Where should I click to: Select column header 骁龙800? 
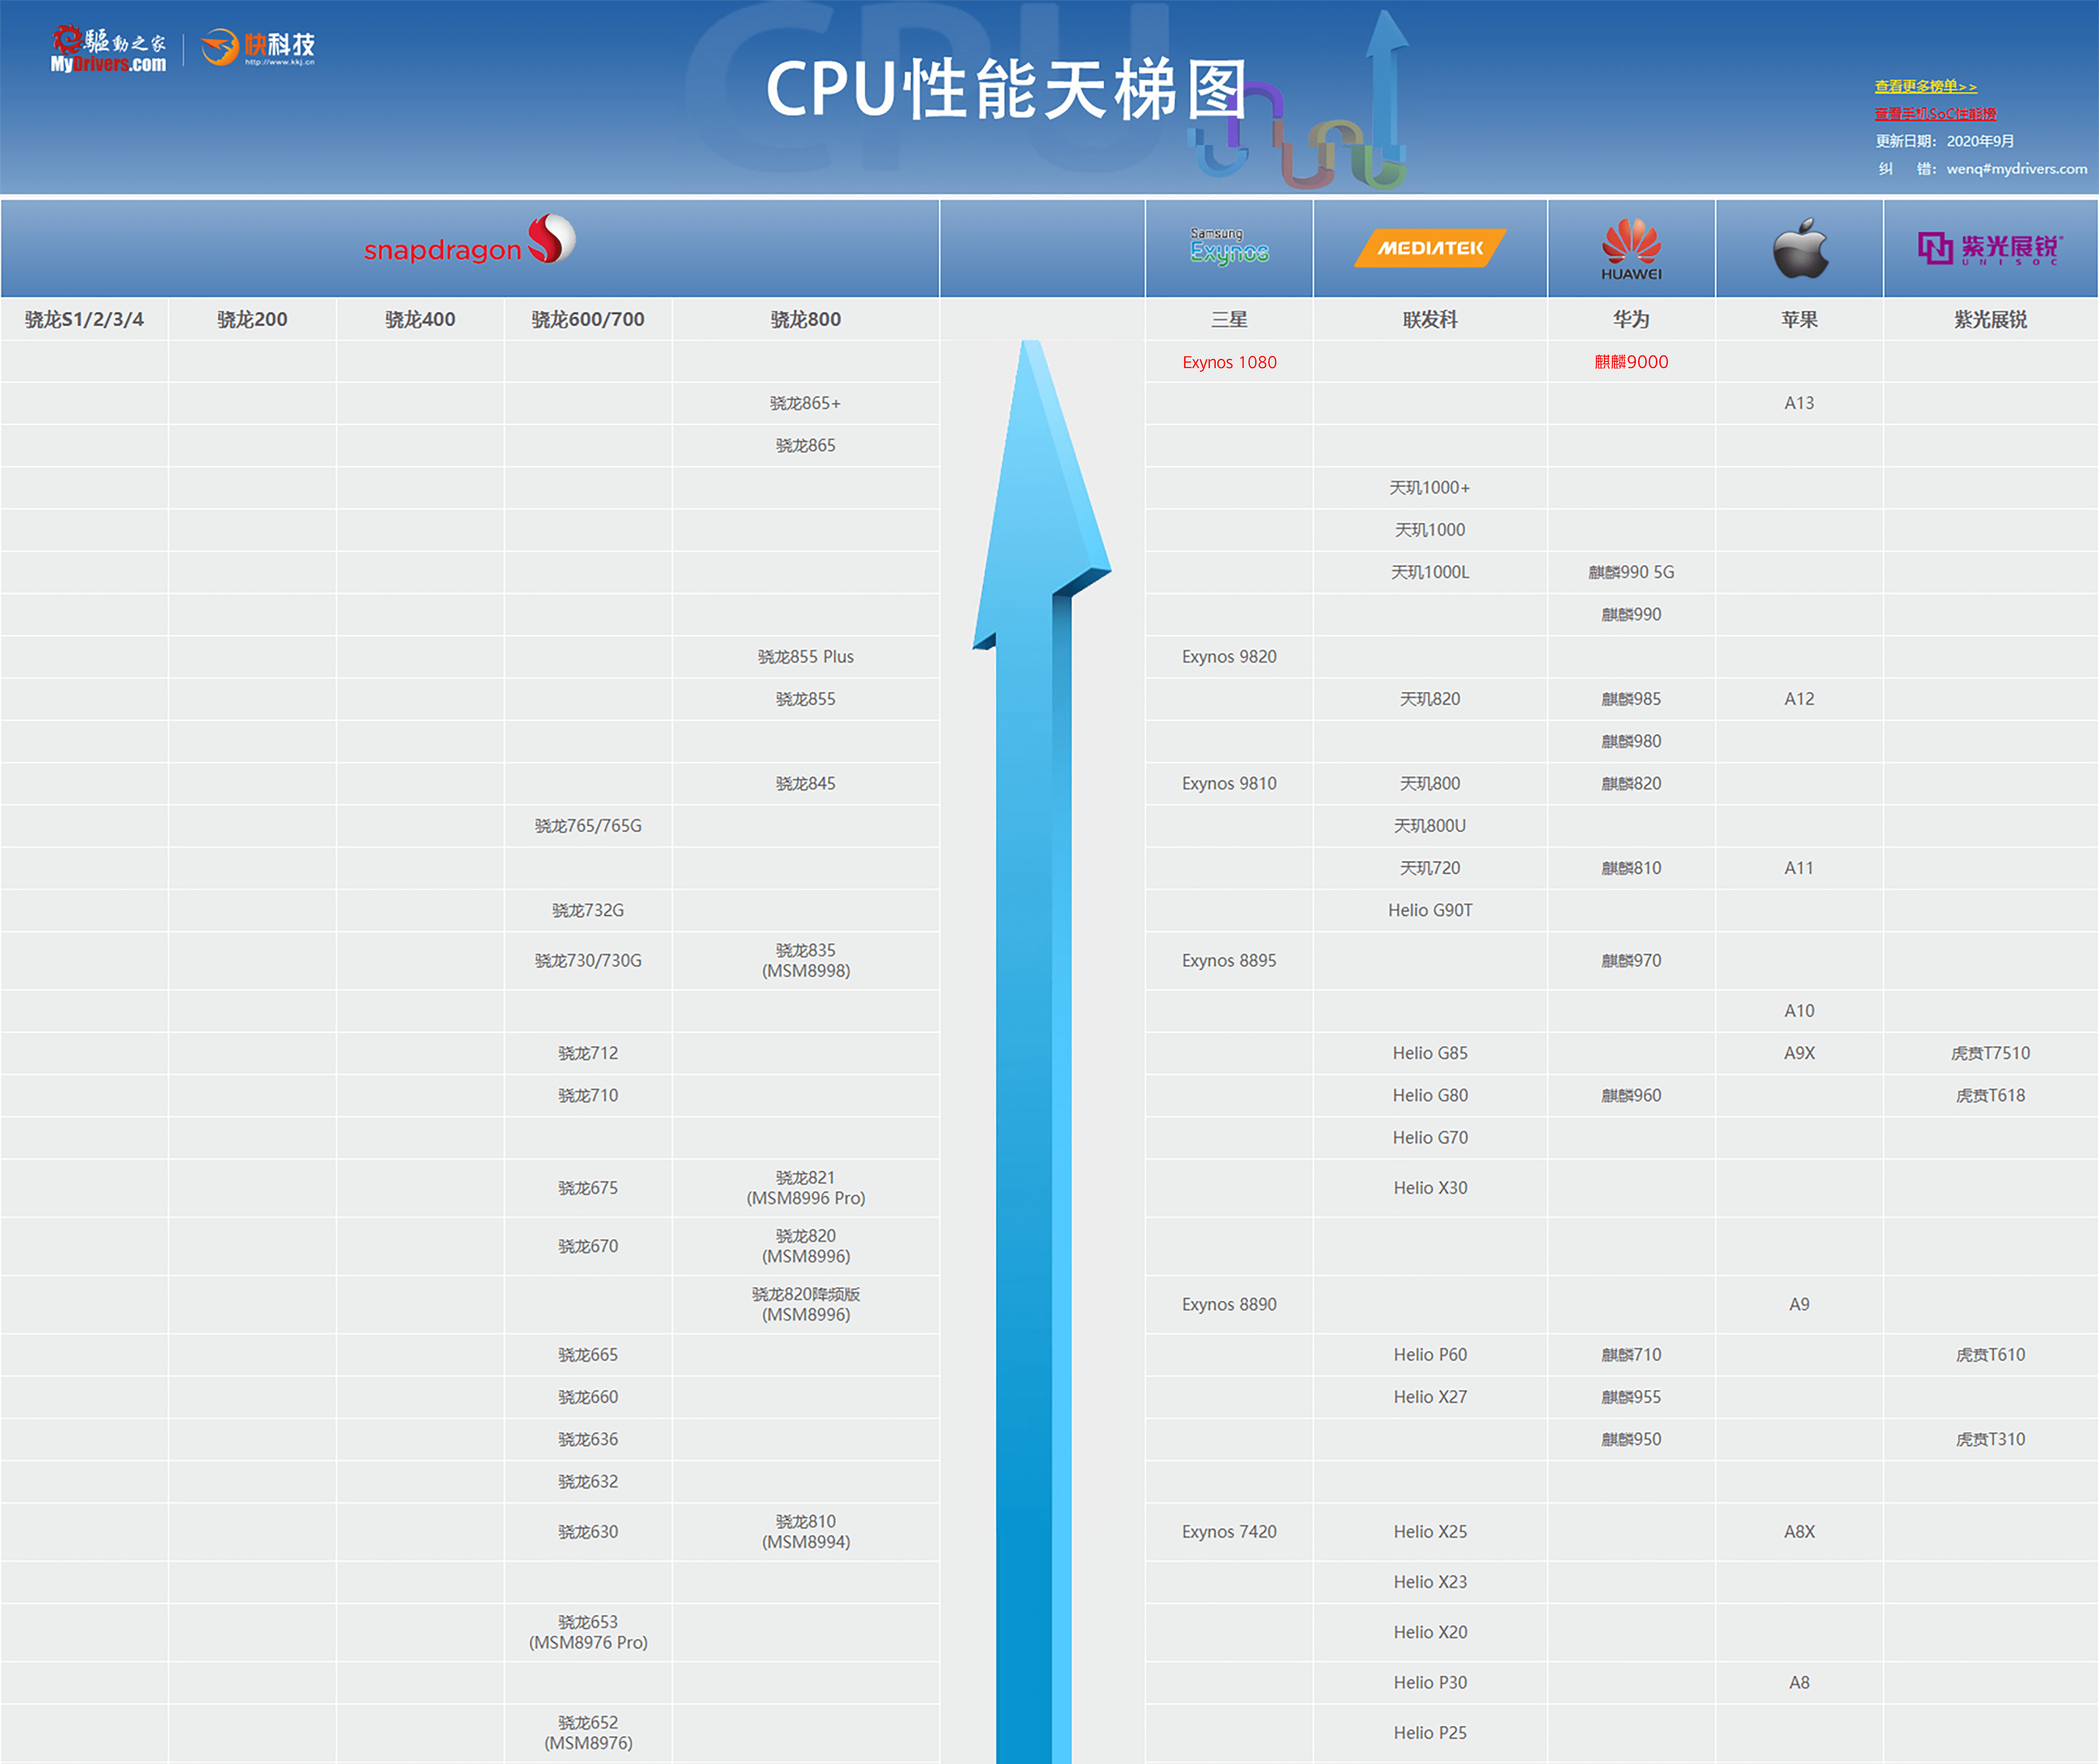coord(806,319)
